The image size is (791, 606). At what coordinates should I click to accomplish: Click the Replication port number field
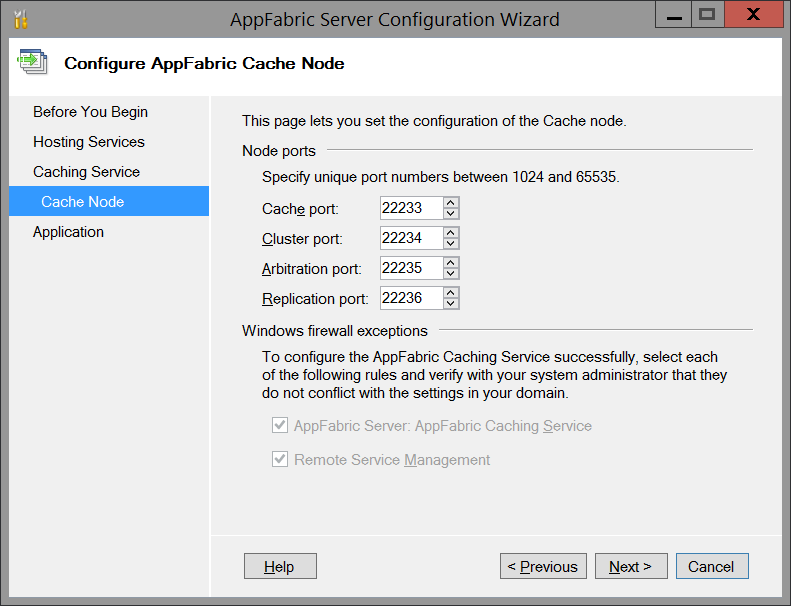tap(411, 298)
